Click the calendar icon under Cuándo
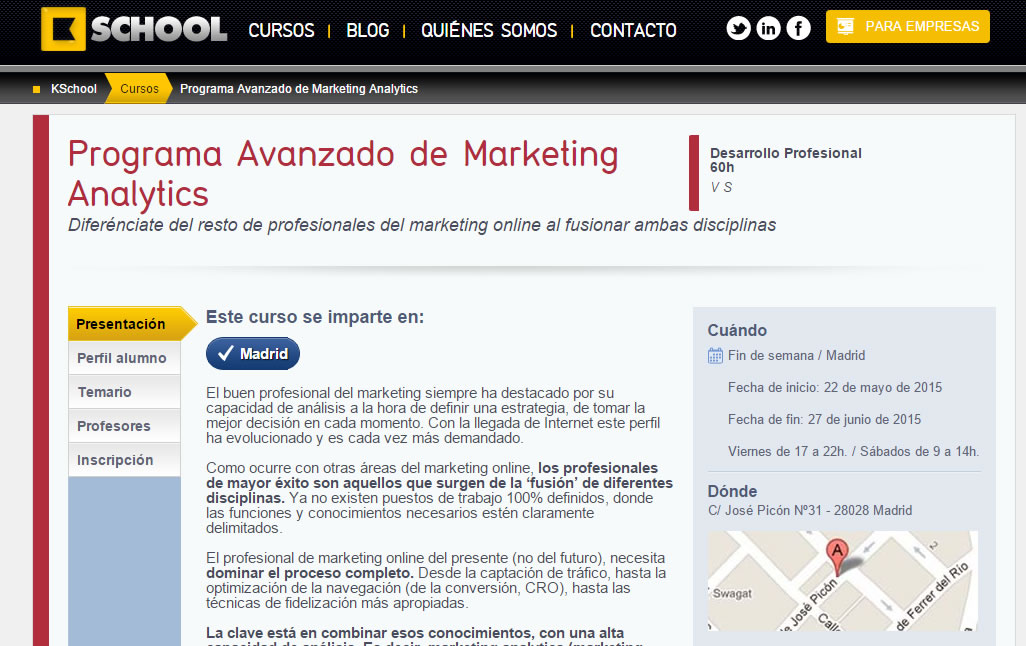The image size is (1026, 646). (x=715, y=356)
